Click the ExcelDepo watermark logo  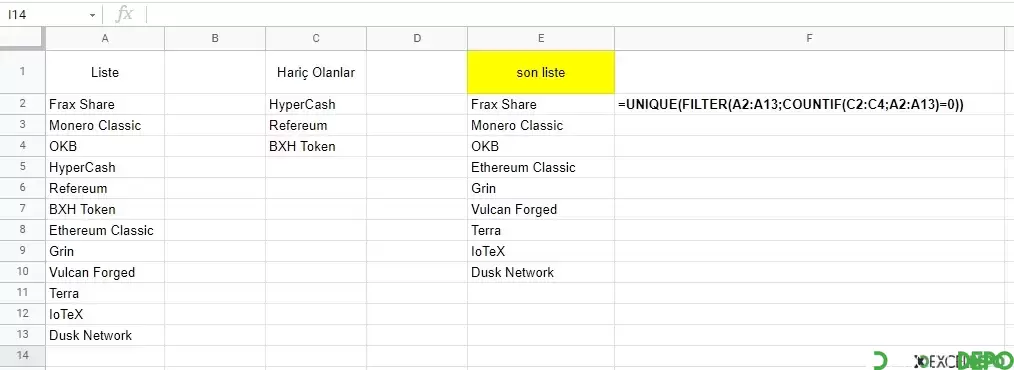tap(943, 360)
